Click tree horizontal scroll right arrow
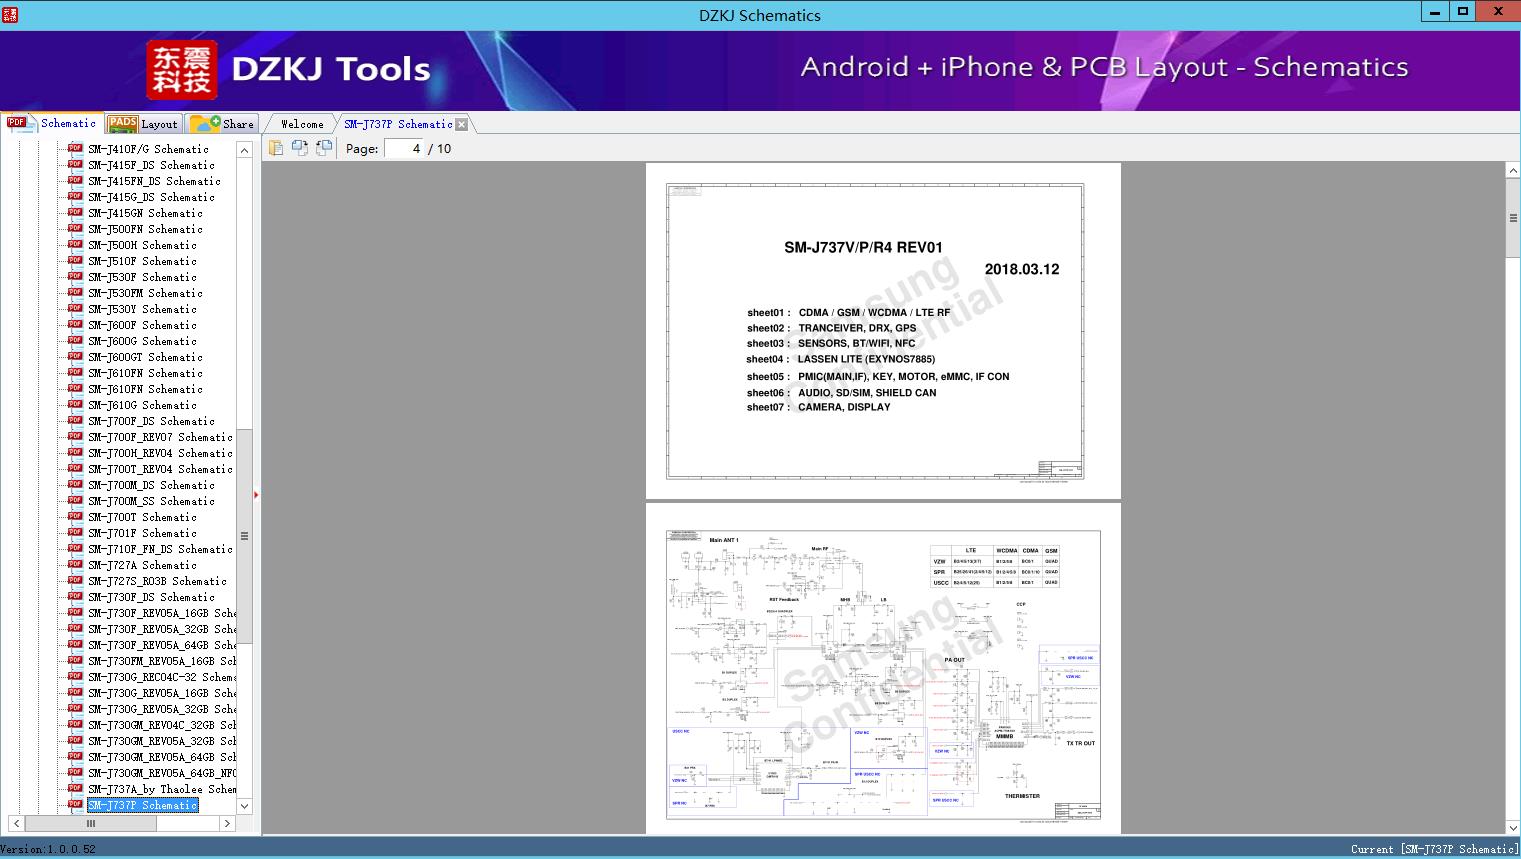 tap(227, 824)
